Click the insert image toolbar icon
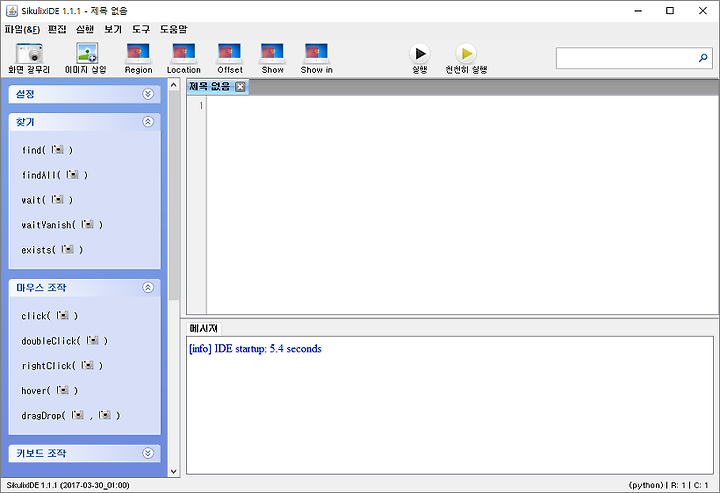The image size is (720, 493). point(87,53)
